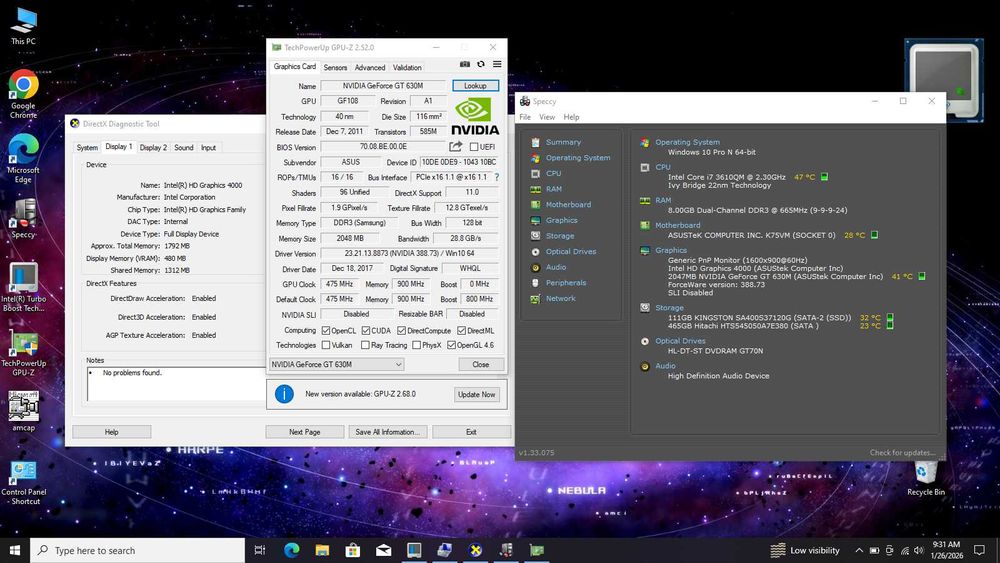Open Graphics section in Speccy sidebar
Image resolution: width=1000 pixels, height=563 pixels.
click(x=561, y=220)
